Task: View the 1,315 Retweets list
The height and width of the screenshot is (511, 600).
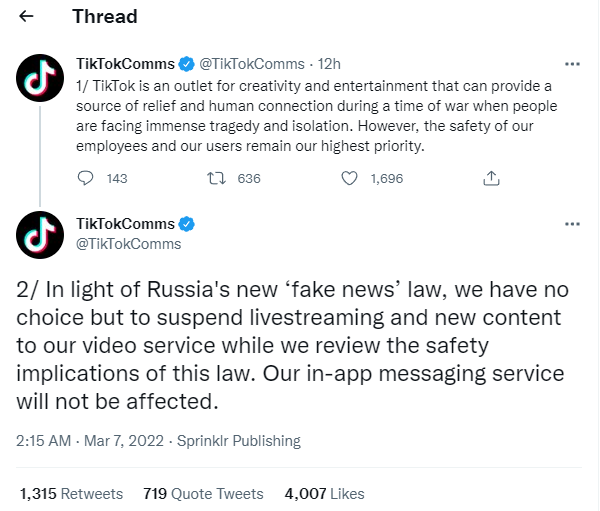Action: (71, 493)
